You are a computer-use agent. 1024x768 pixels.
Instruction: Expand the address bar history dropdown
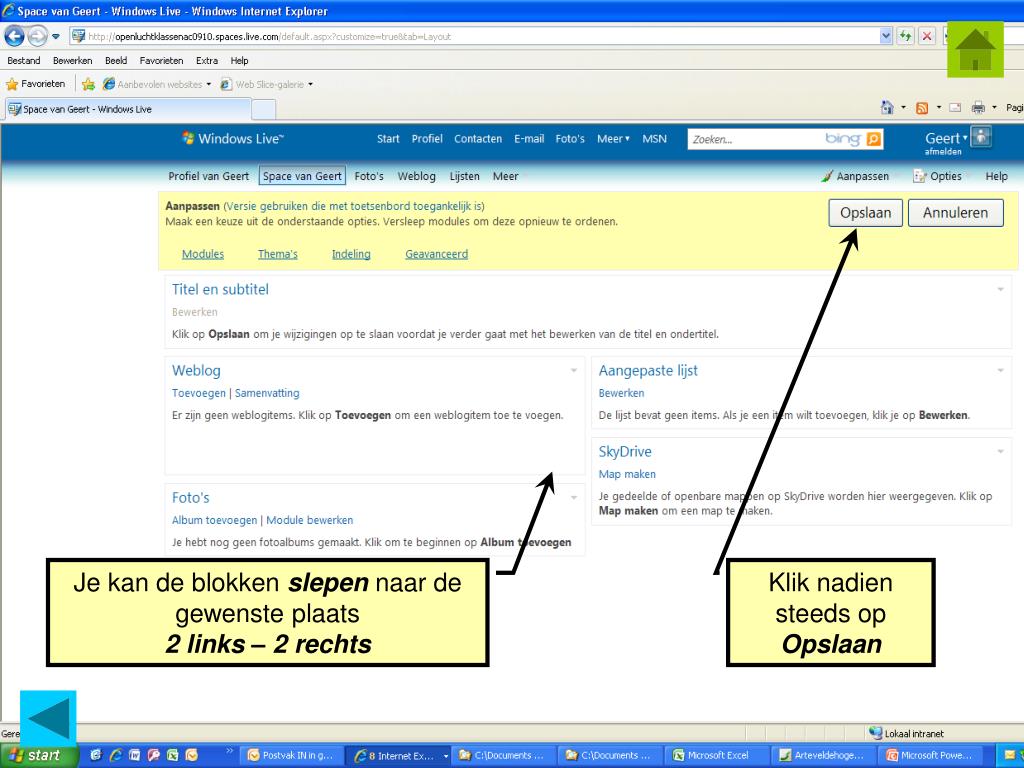coord(886,37)
